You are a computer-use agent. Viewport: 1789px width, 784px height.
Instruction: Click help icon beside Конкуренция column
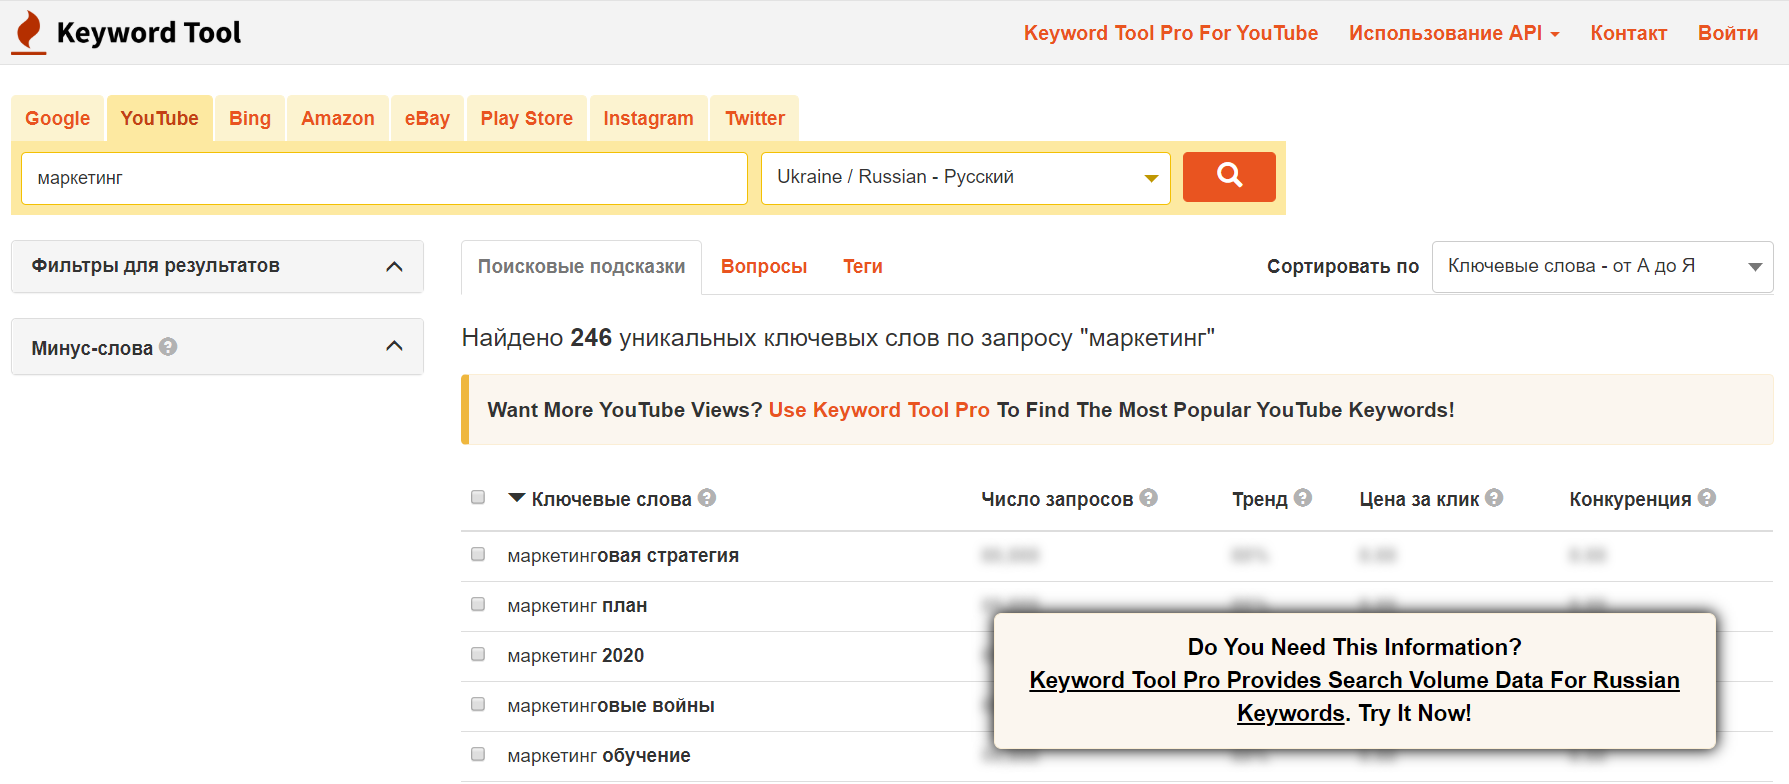click(1706, 498)
